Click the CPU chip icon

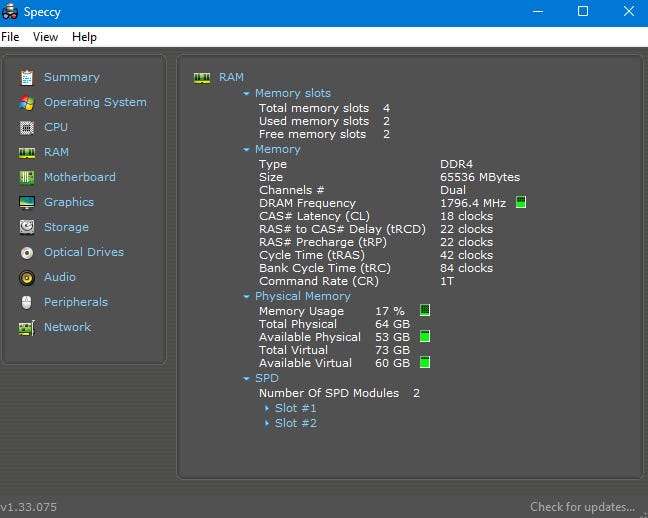(x=26, y=127)
